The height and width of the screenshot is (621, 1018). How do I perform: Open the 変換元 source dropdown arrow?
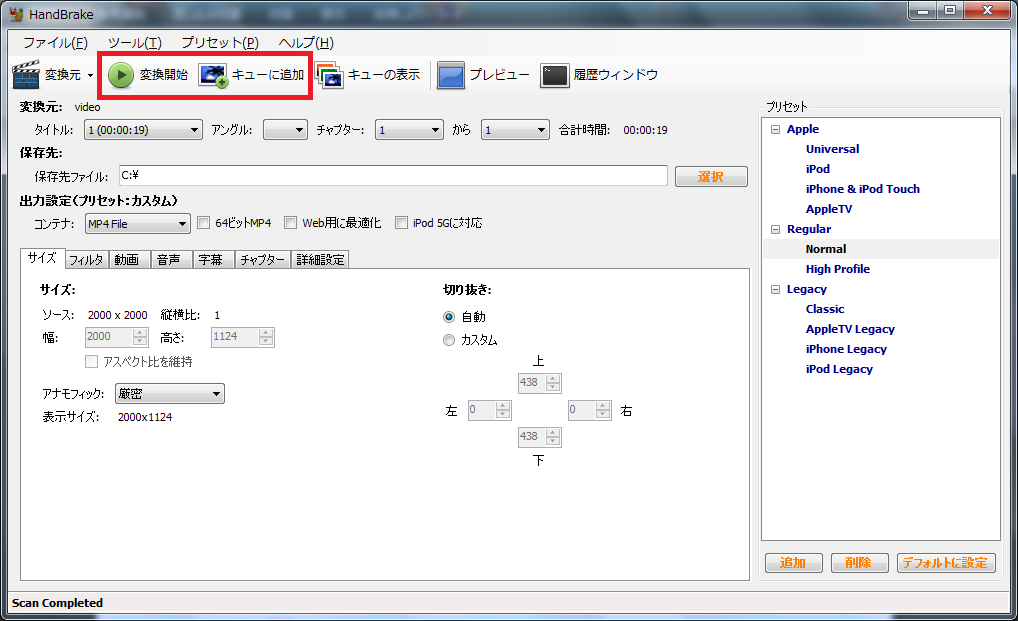90,75
